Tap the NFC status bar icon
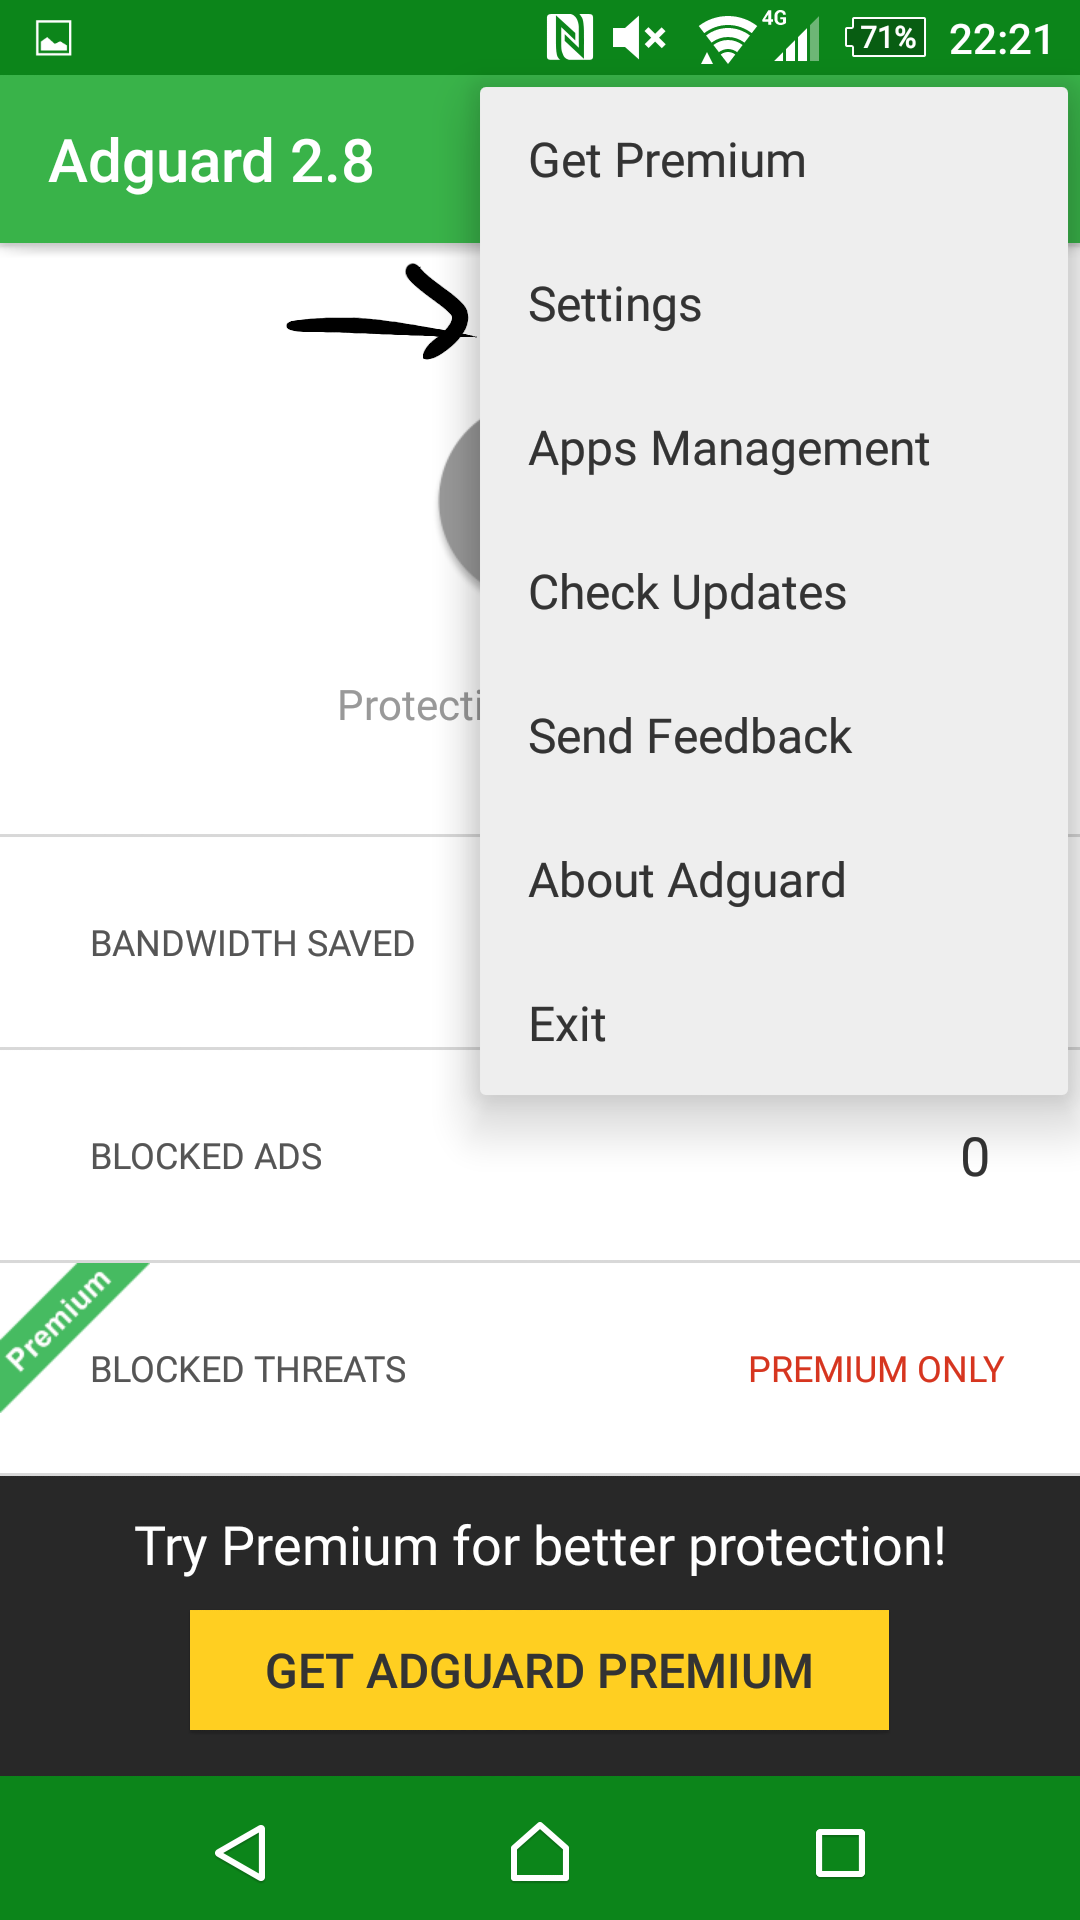 tap(570, 38)
